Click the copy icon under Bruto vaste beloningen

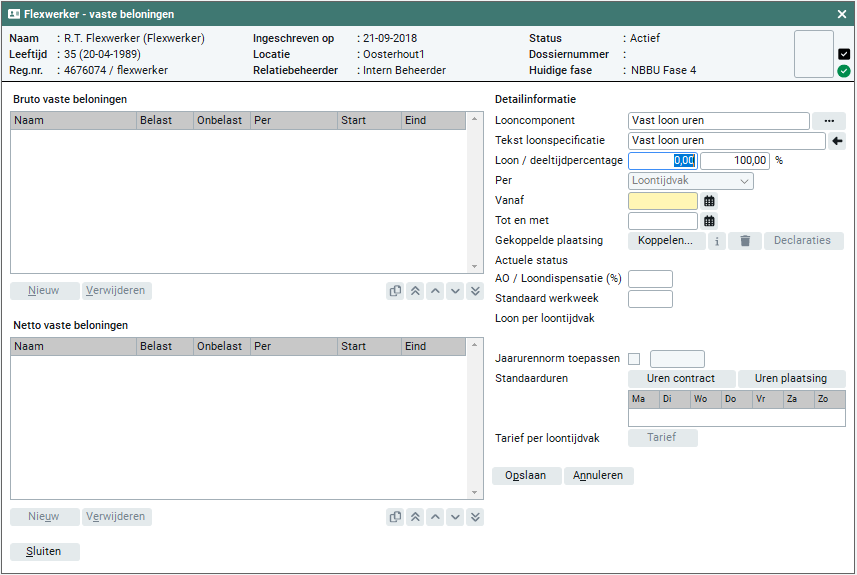(395, 291)
